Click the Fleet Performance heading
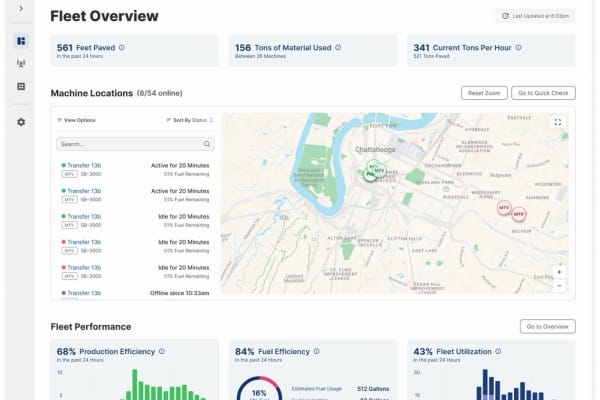Viewport: 600px width, 400px height. 91,327
